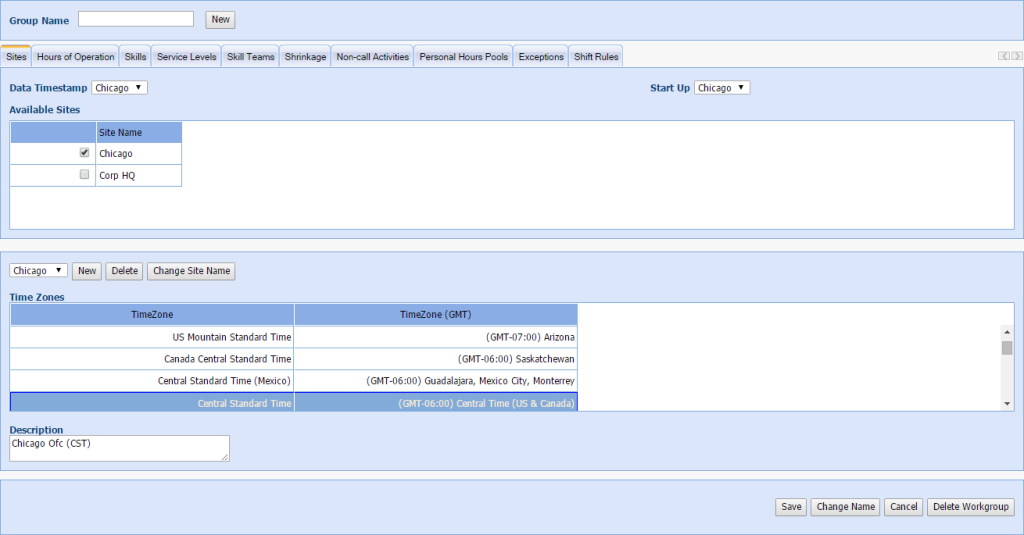
Task: Uncheck the Chicago site checkbox
Action: point(84,153)
